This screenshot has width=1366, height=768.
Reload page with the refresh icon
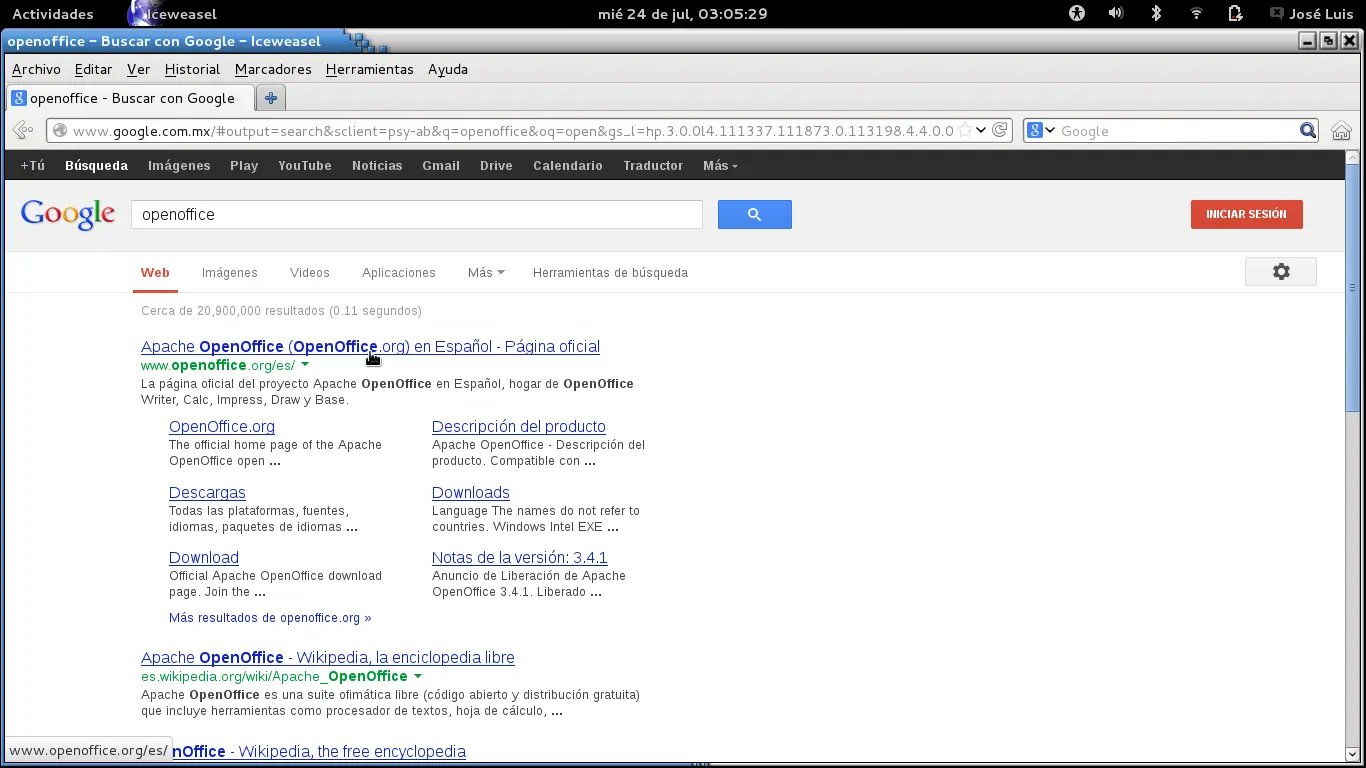999,131
